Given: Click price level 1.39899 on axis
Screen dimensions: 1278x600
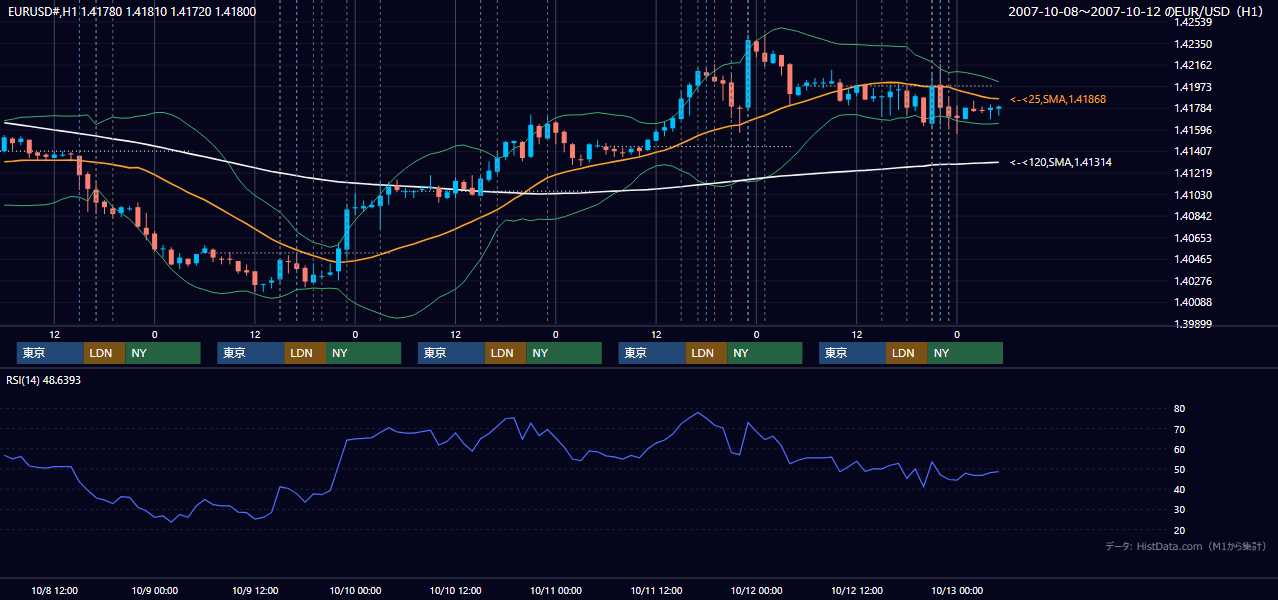Looking at the screenshot, I should pyautogui.click(x=1193, y=324).
